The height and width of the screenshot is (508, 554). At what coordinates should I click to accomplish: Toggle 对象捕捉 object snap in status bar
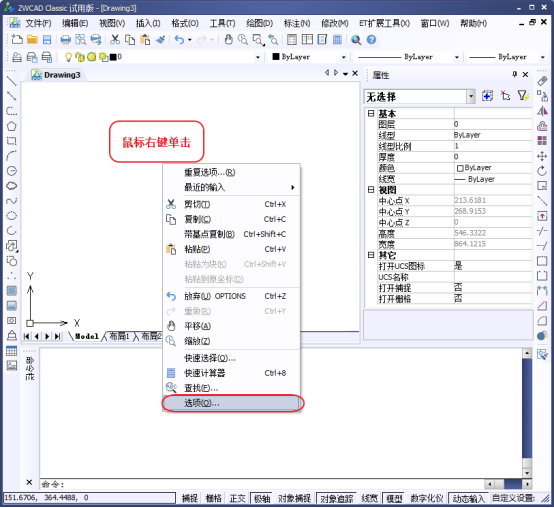coord(294,498)
